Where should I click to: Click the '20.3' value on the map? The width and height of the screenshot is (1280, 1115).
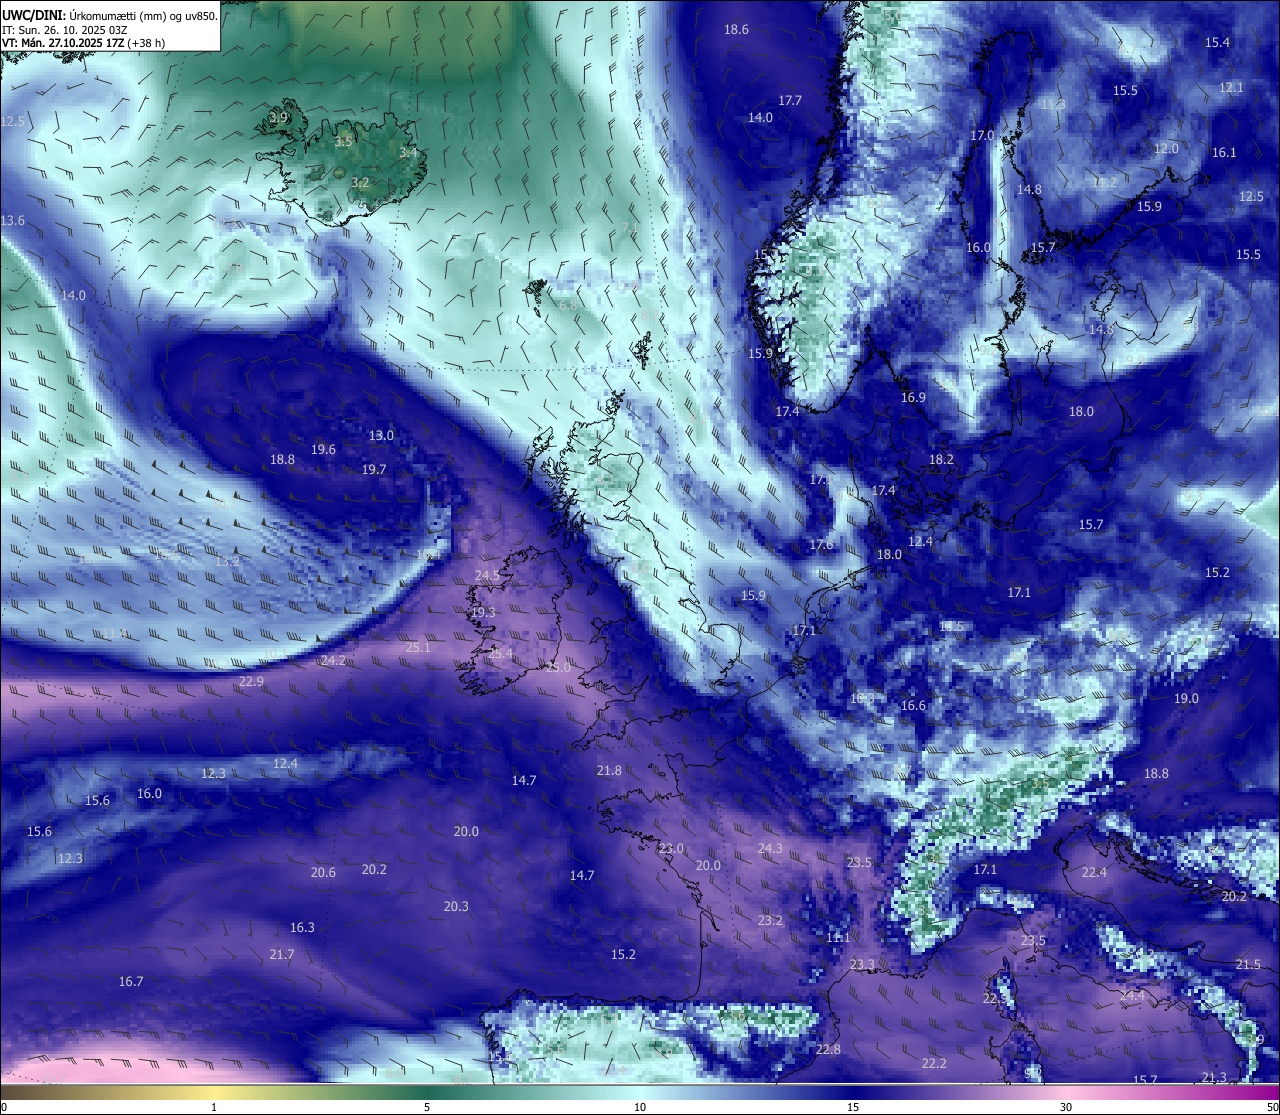pyautogui.click(x=456, y=907)
